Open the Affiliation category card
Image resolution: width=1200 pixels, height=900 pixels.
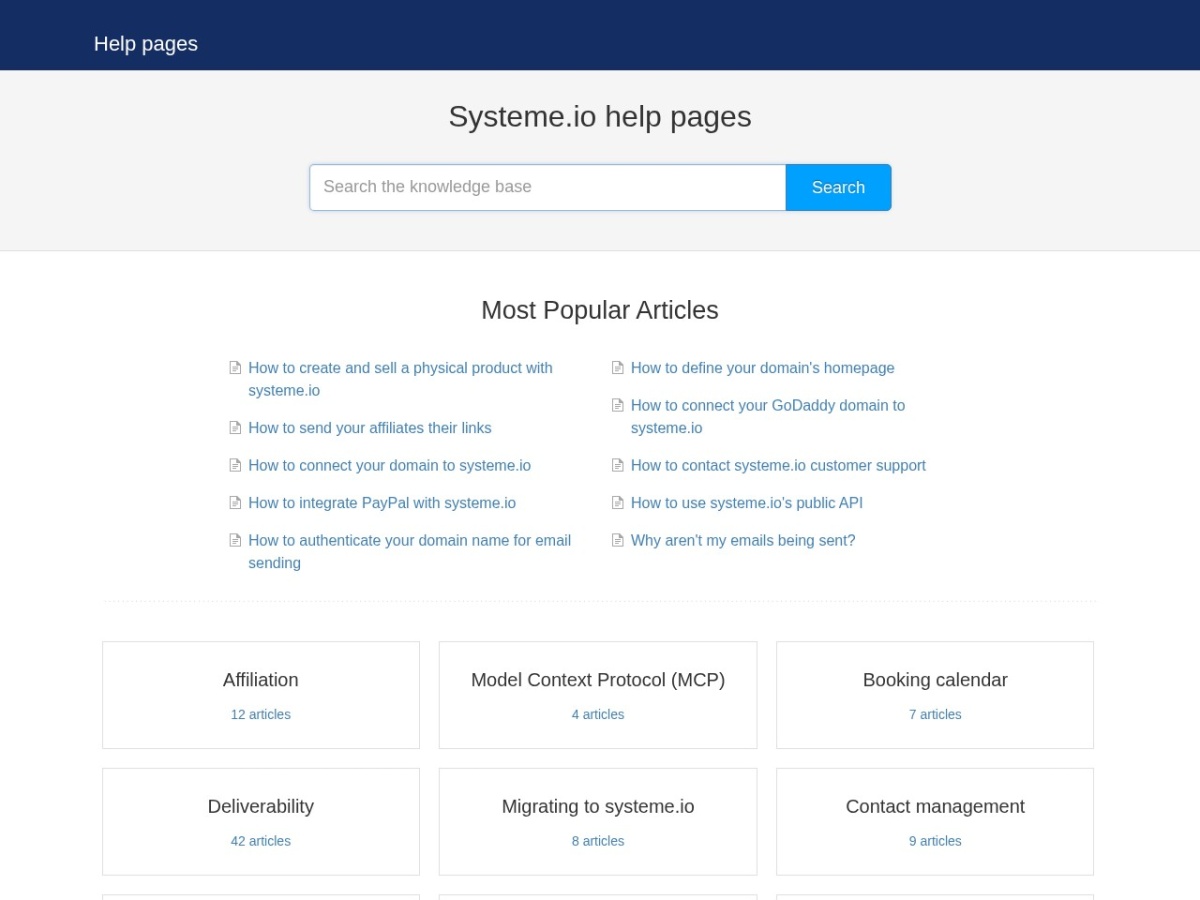[x=261, y=695]
